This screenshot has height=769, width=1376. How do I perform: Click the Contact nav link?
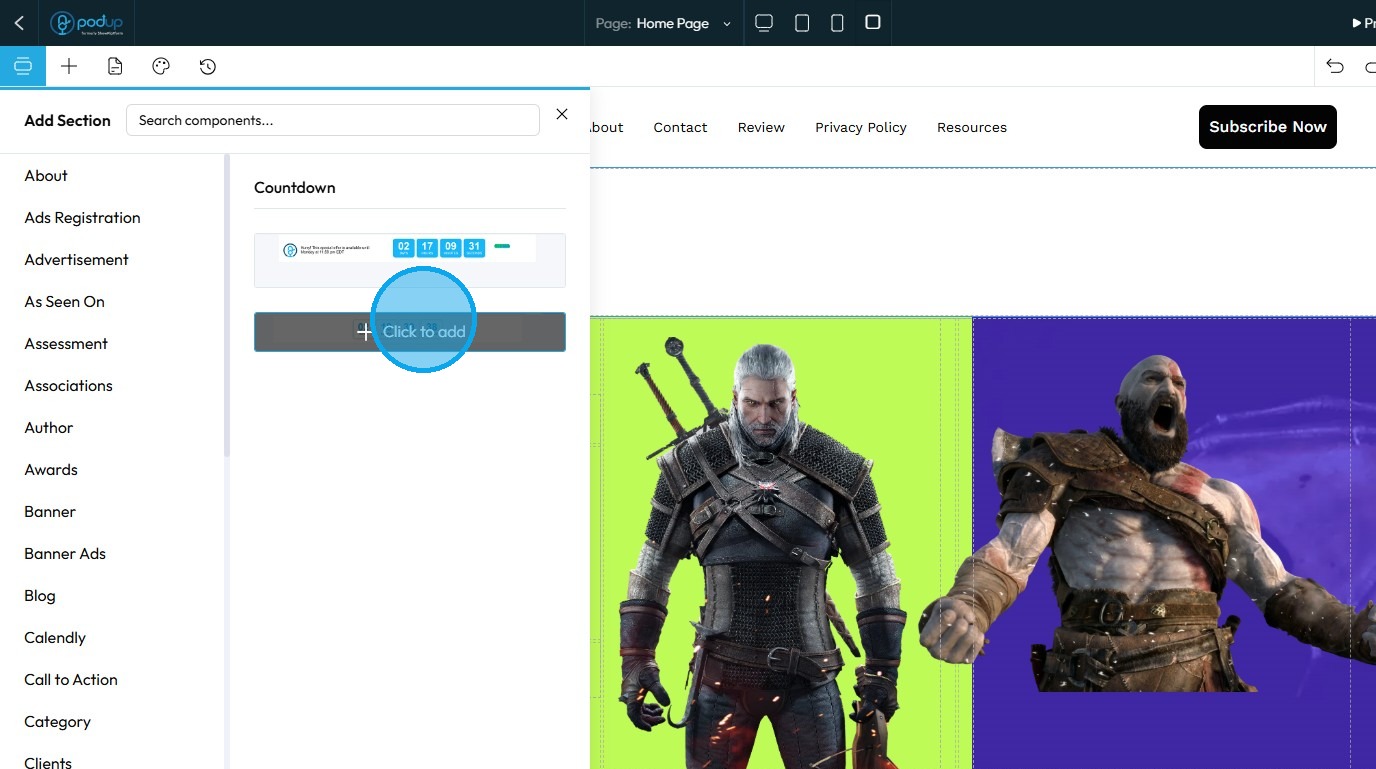pyautogui.click(x=680, y=127)
